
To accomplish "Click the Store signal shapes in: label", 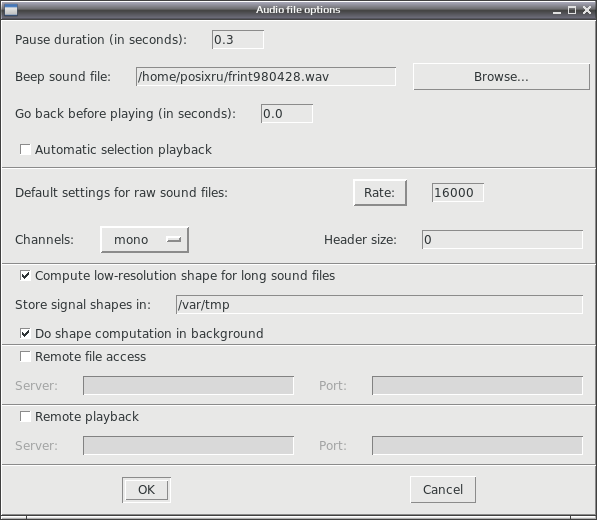I will [83, 305].
